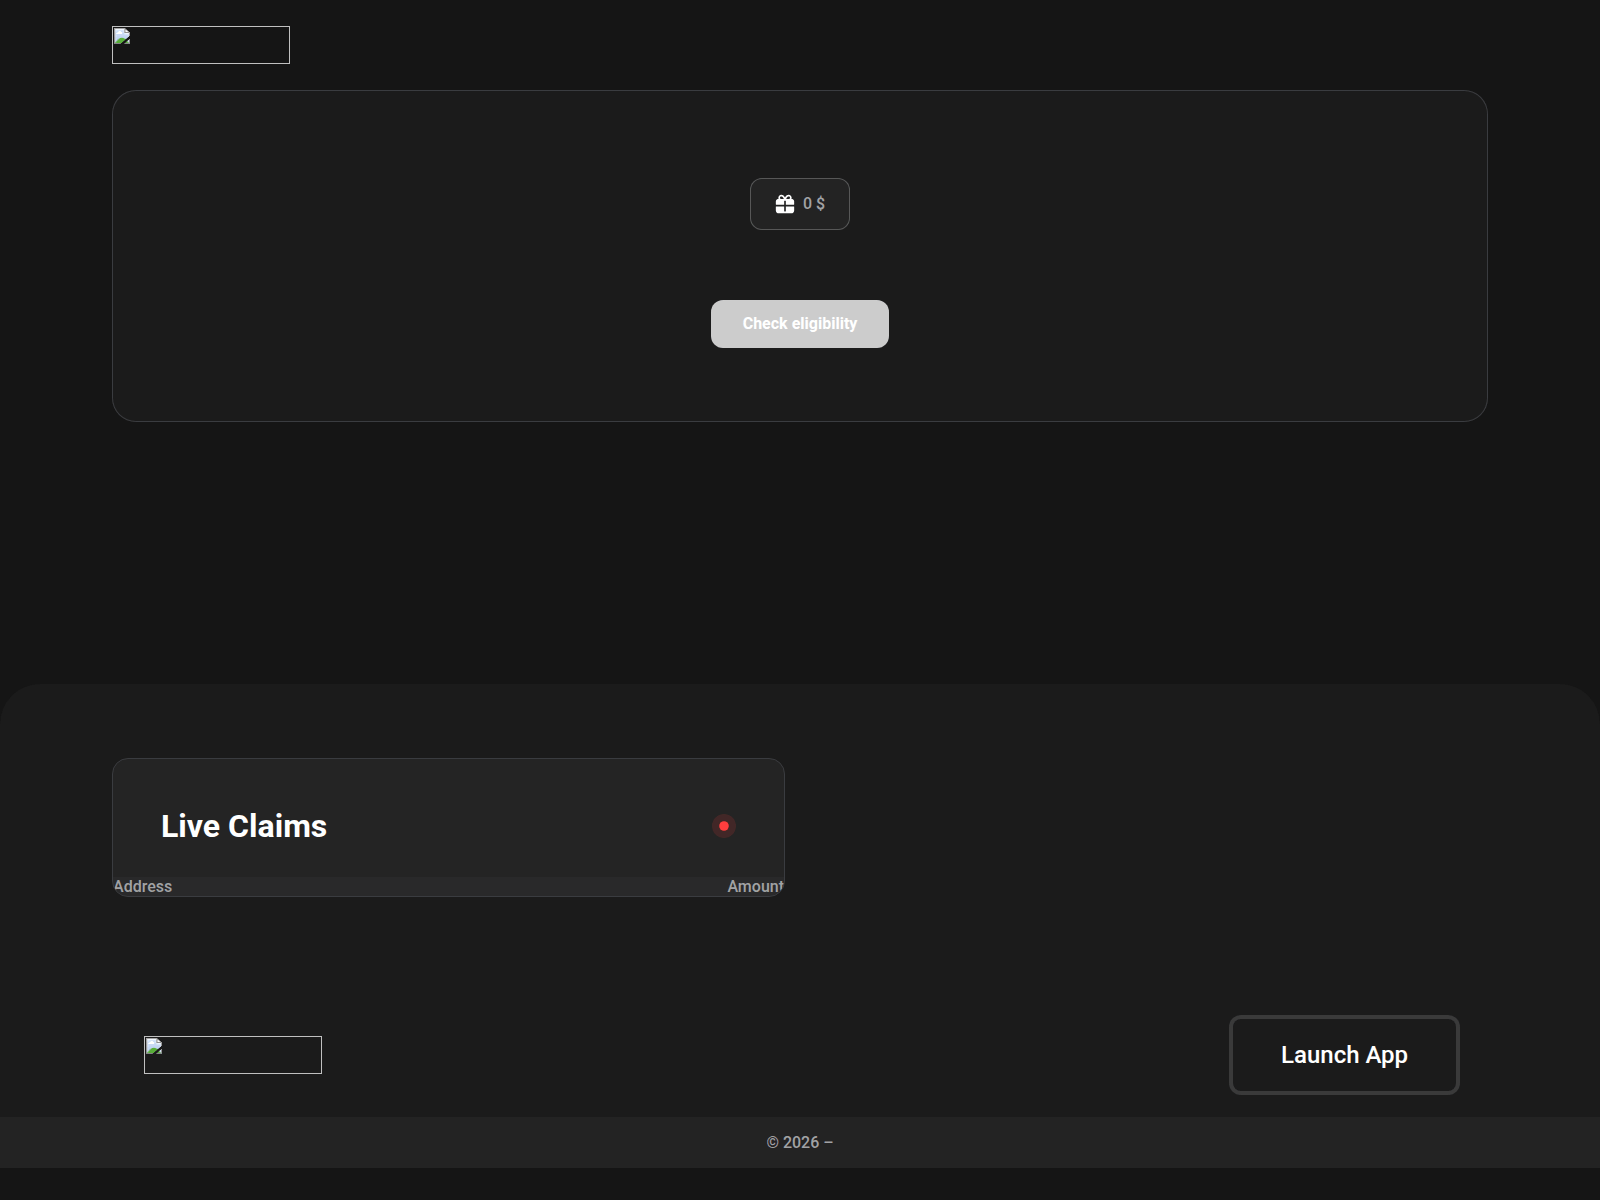Click the header logo image

201,45
